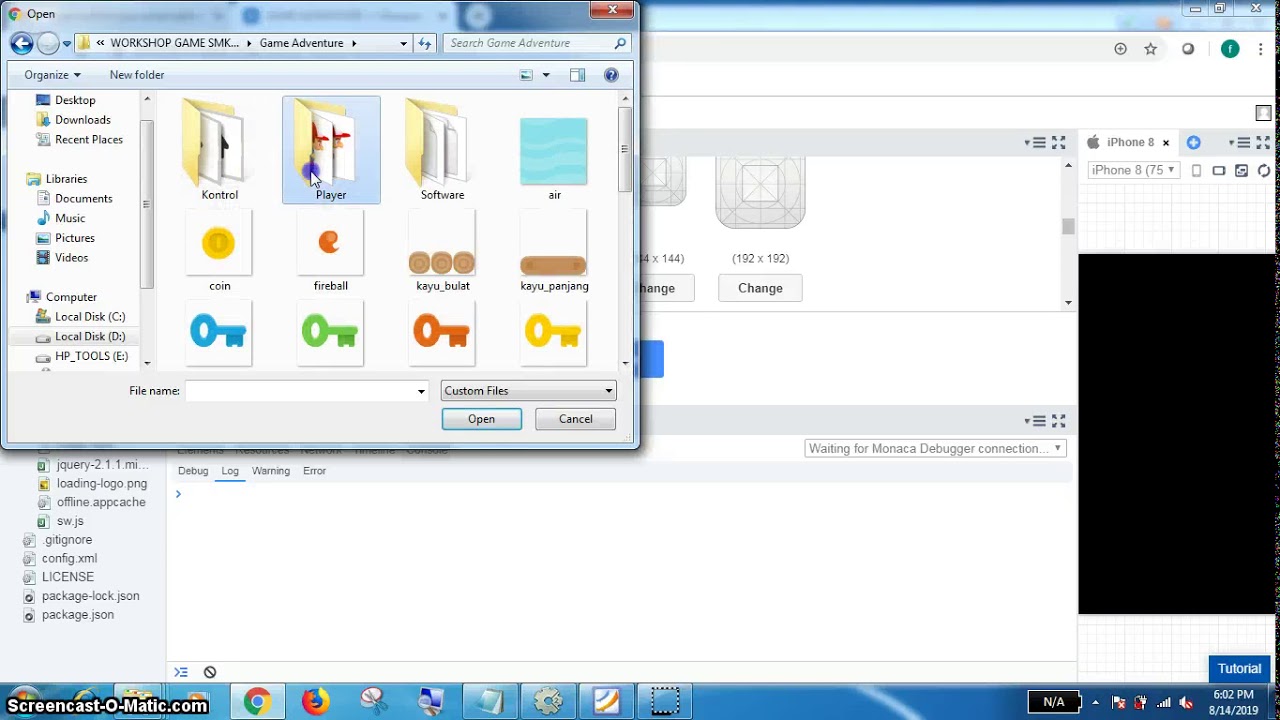Open Firefox from the Windows taskbar
The width and height of the screenshot is (1280, 720).
coord(316,701)
